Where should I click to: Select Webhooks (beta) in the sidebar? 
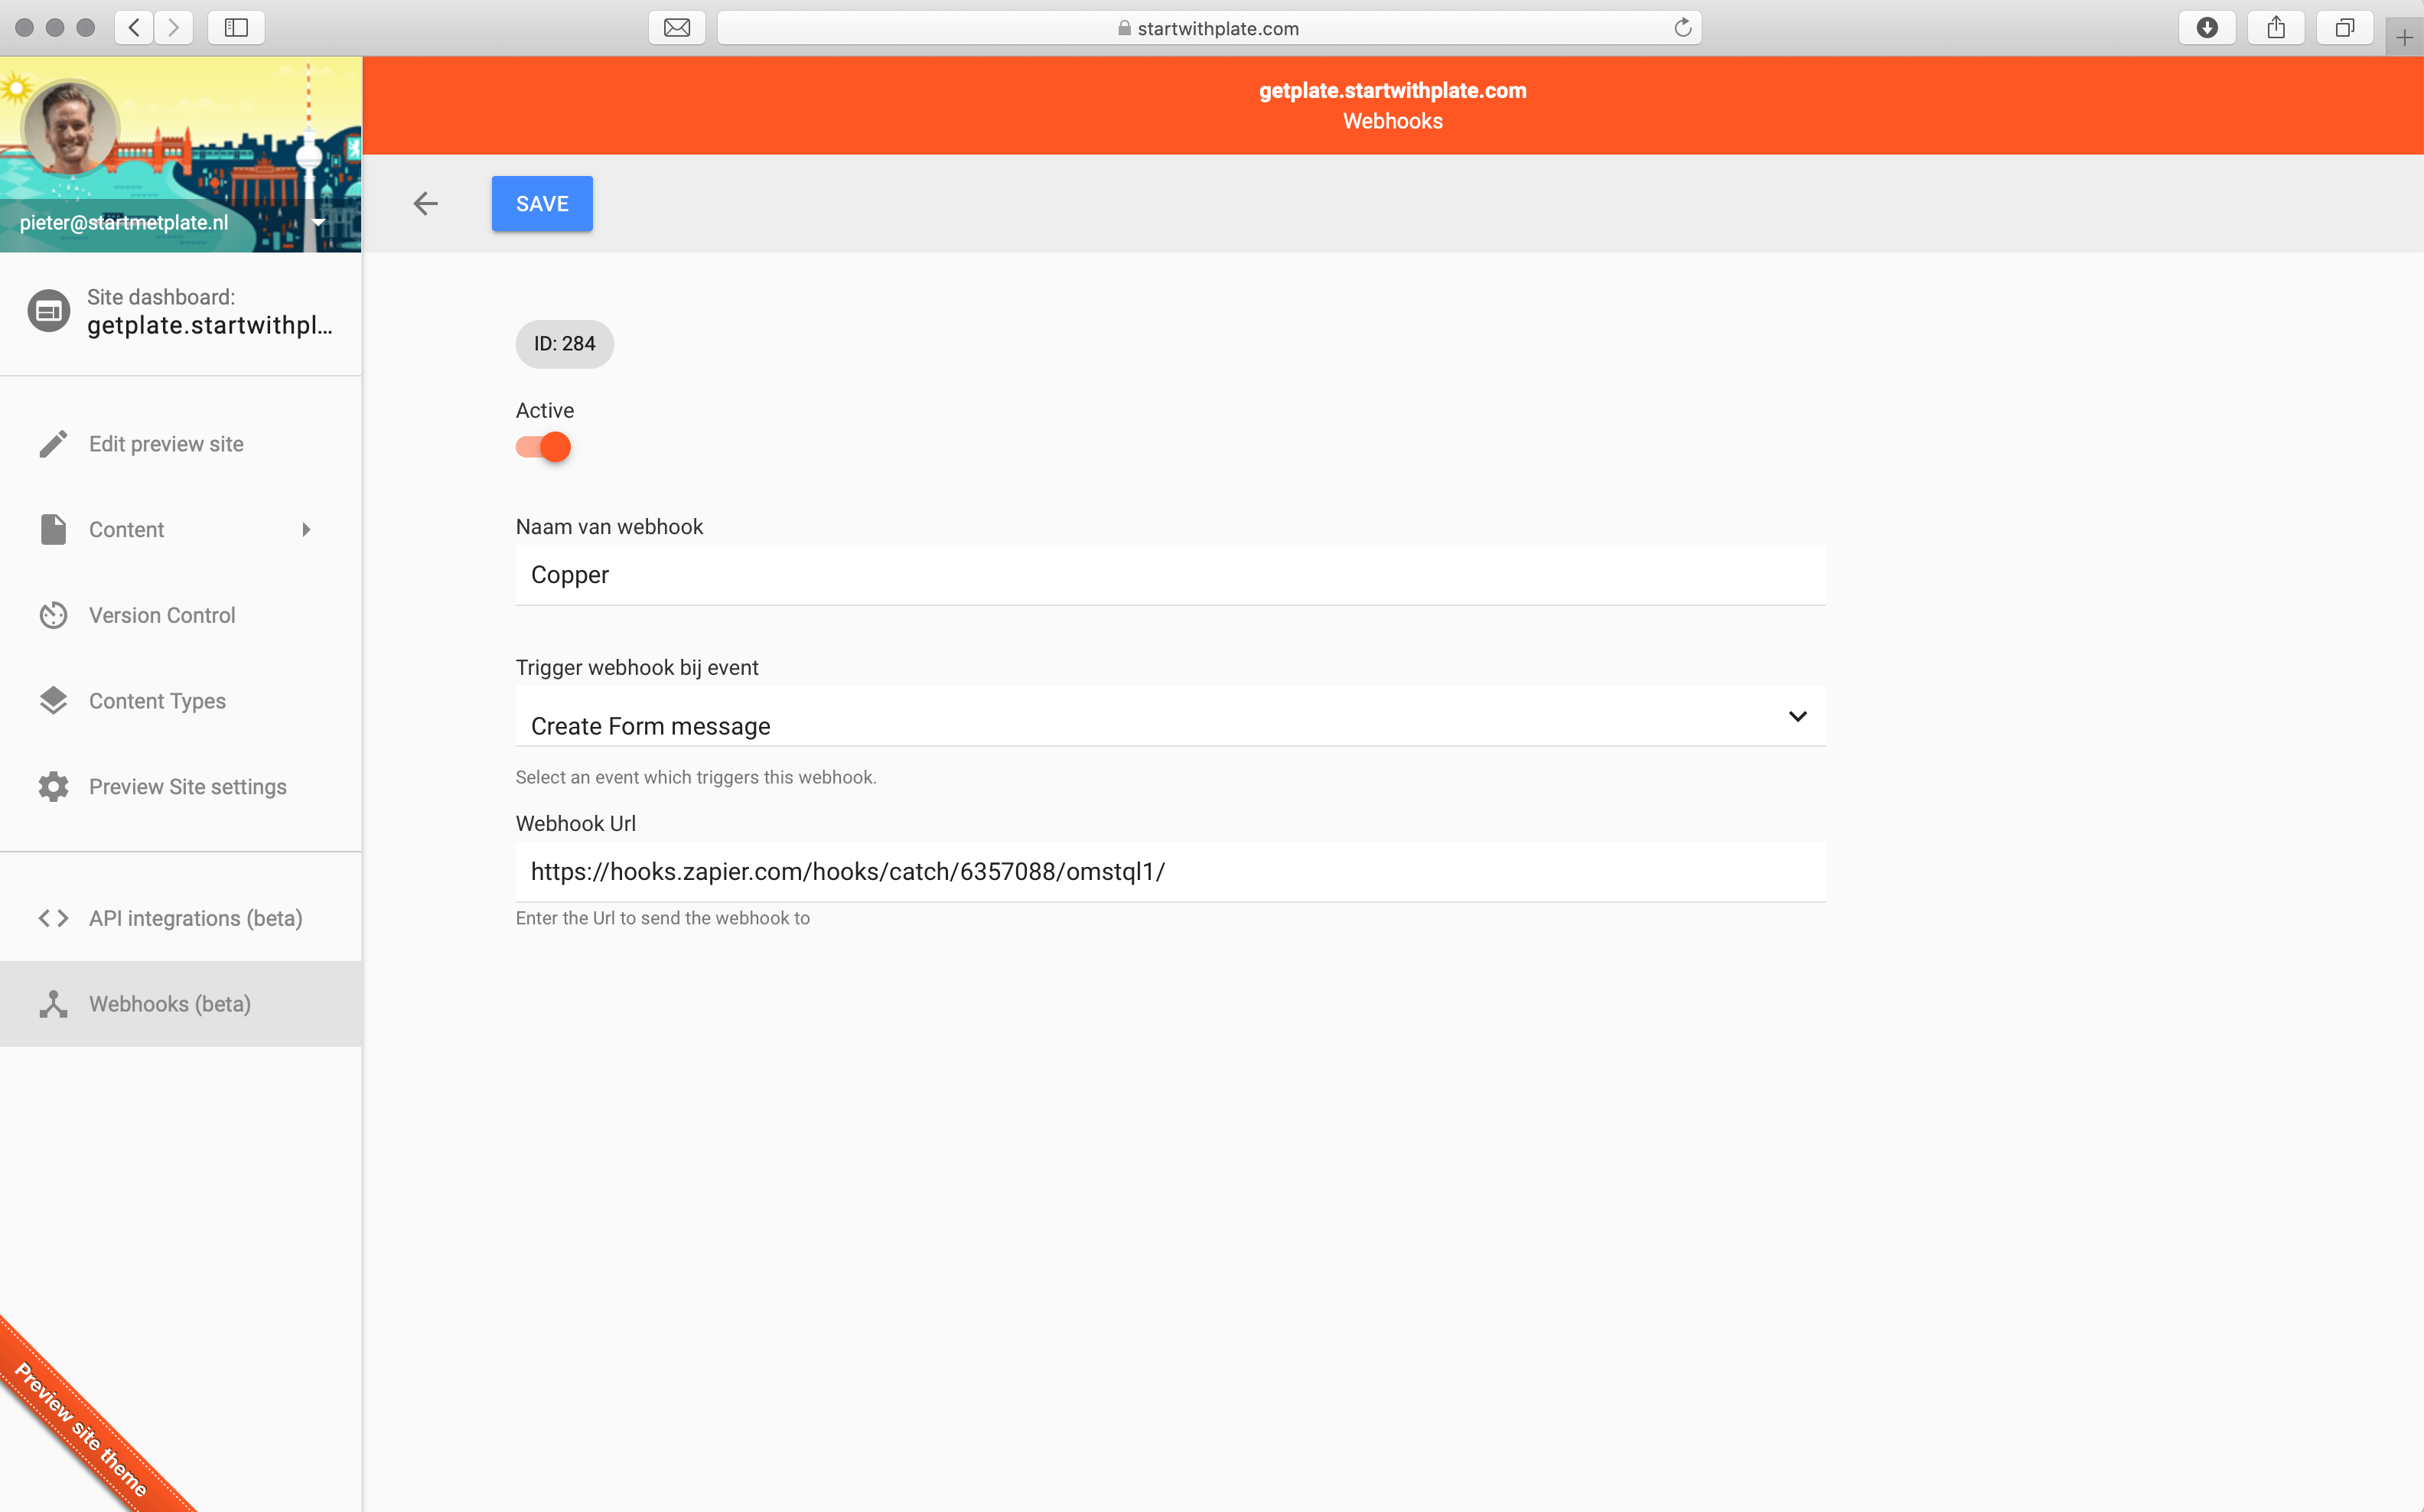pos(170,1004)
